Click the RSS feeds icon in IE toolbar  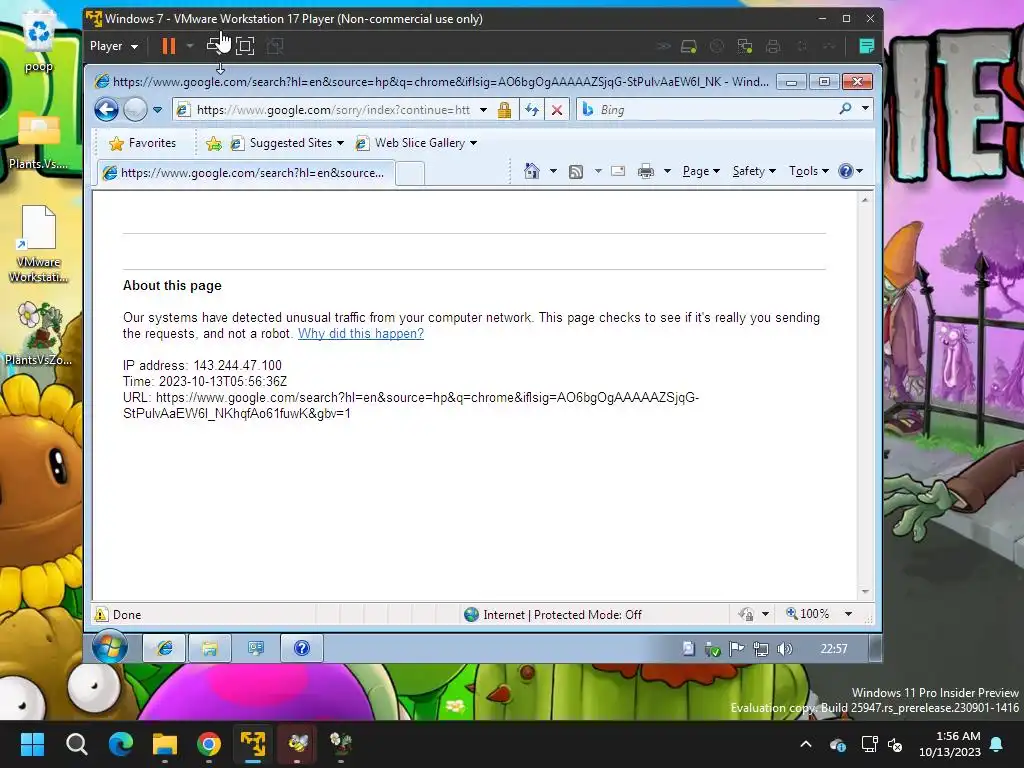point(576,172)
